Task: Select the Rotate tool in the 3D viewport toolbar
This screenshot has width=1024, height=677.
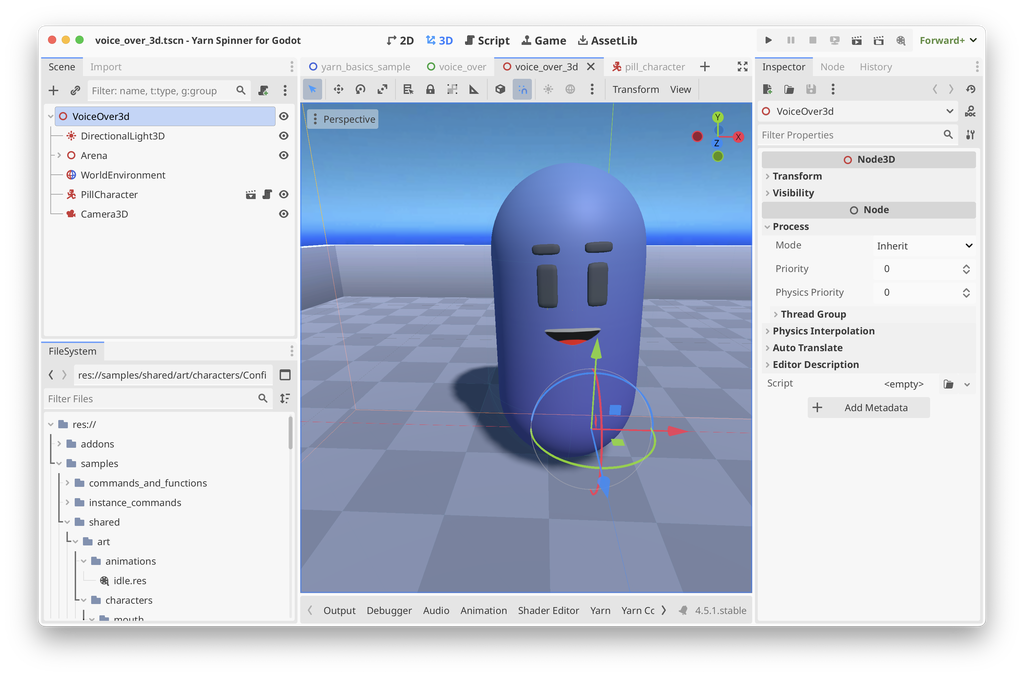Action: point(359,89)
